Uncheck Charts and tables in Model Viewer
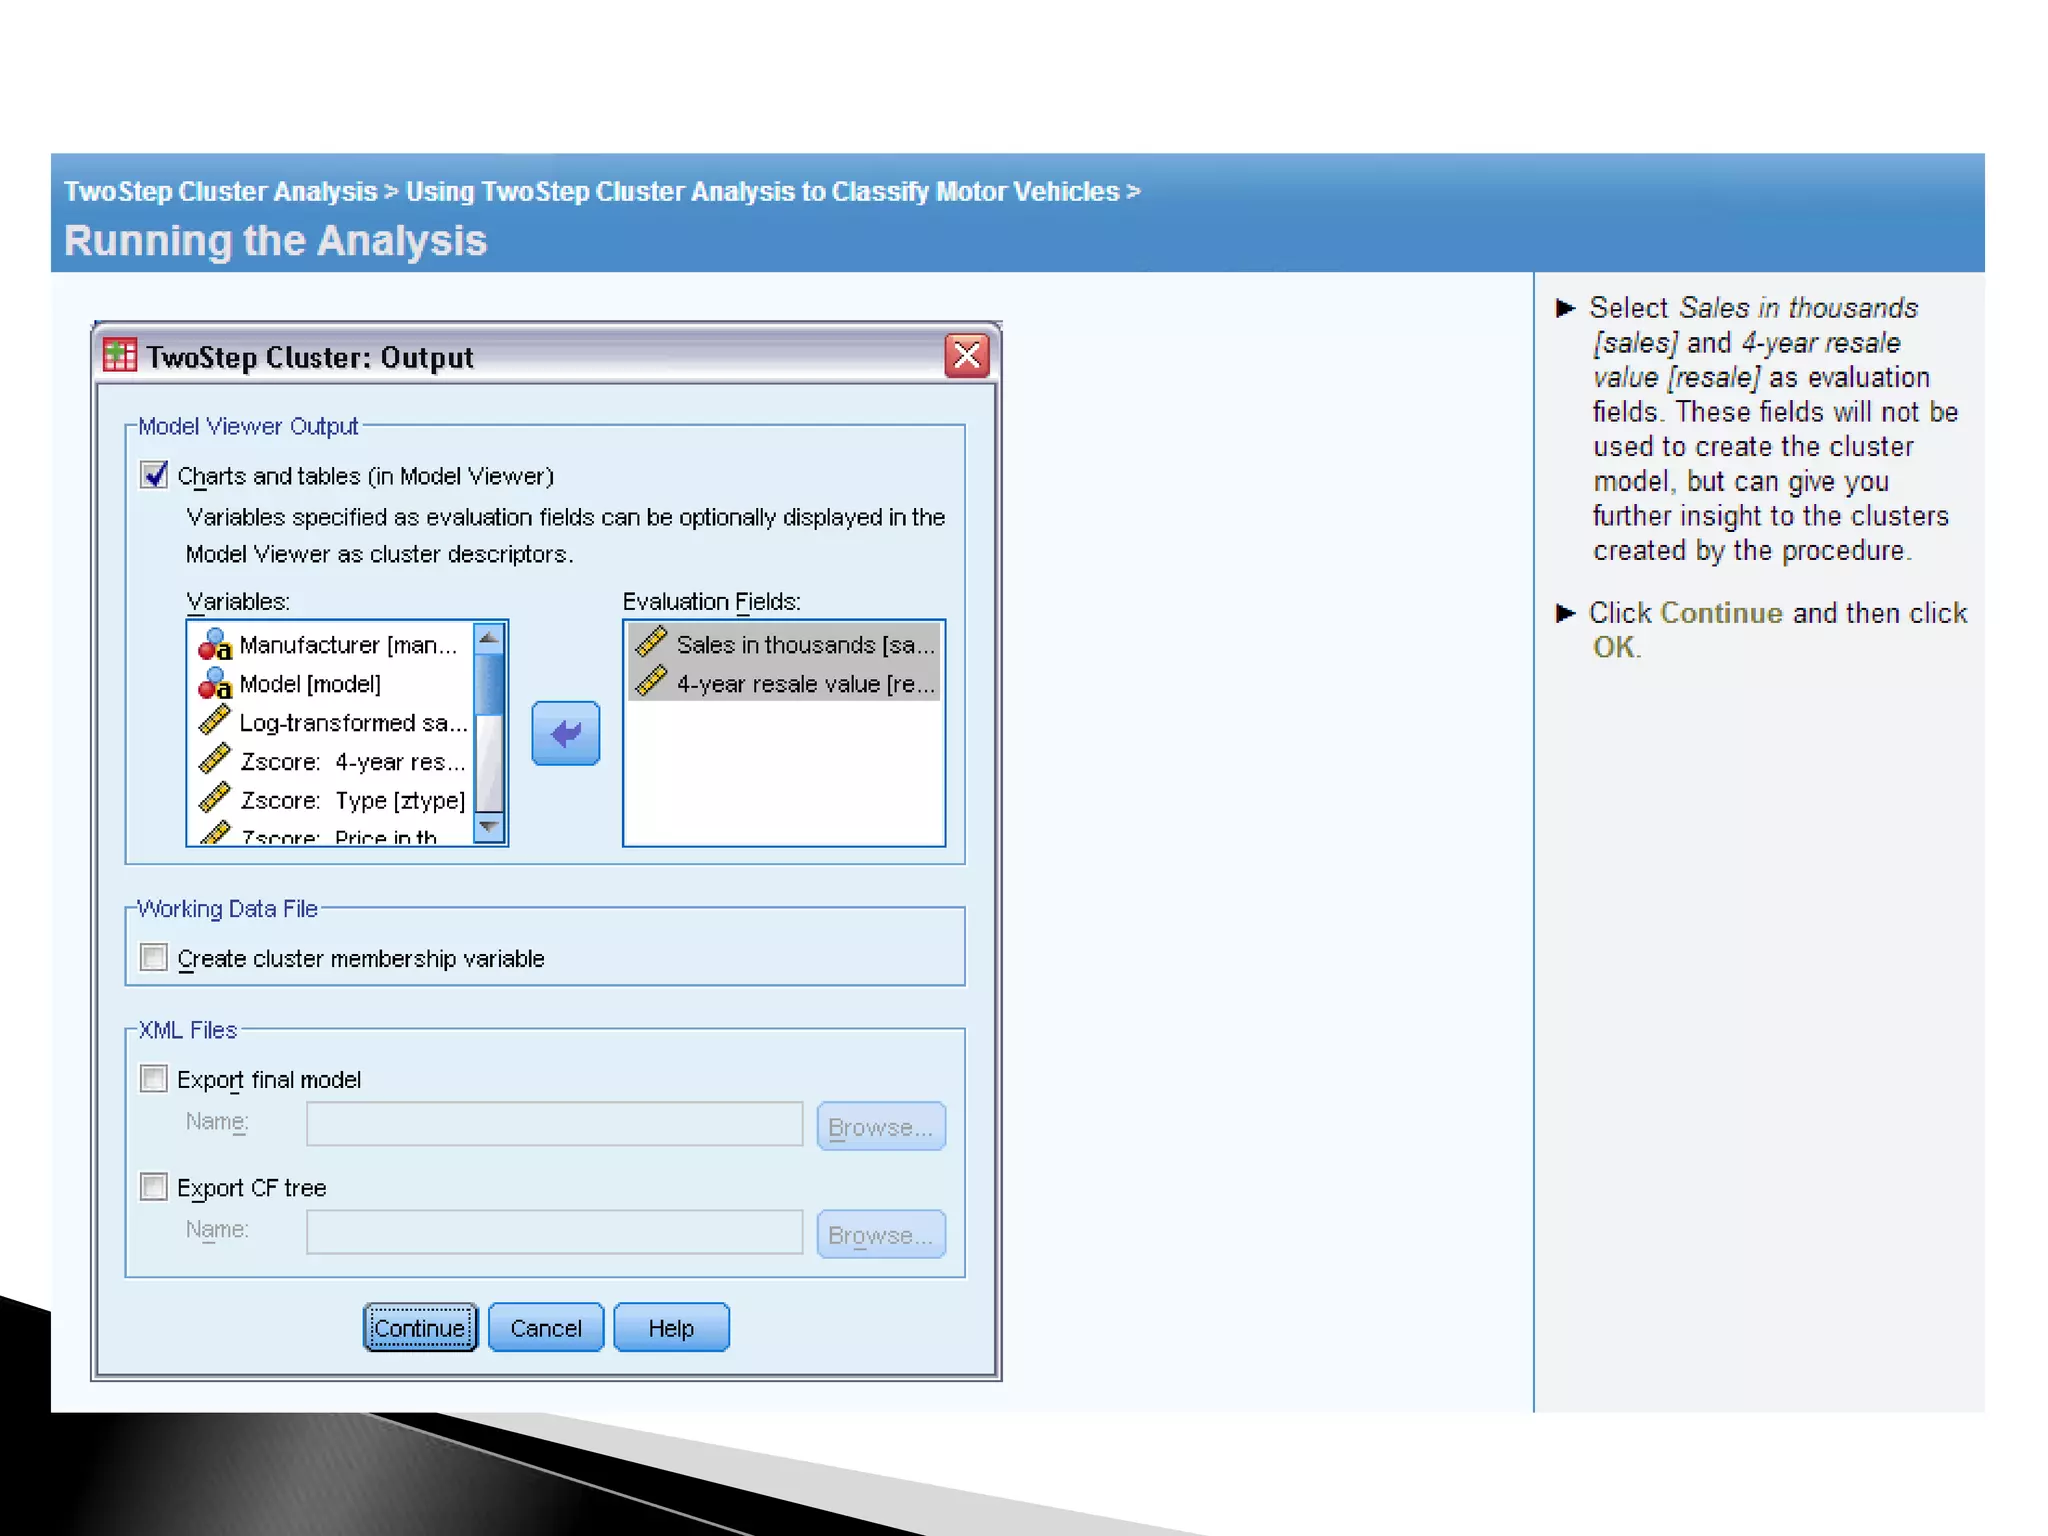The image size is (2048, 1536). 154,475
